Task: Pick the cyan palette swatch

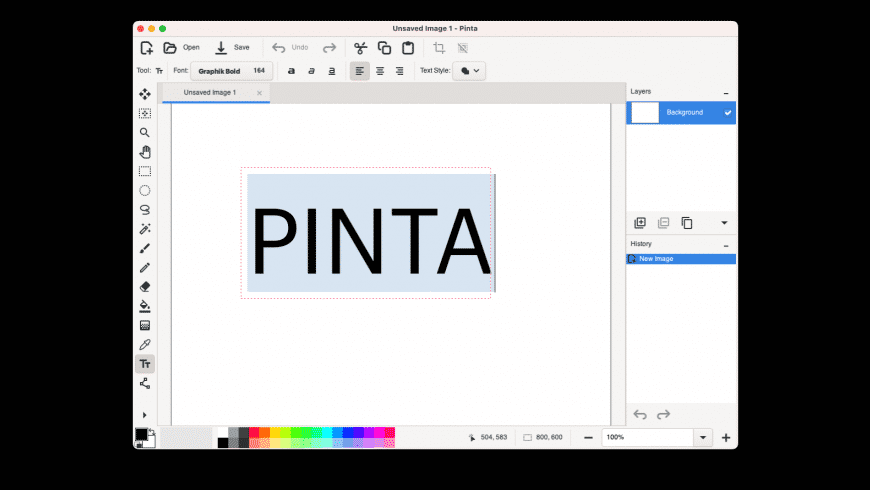Action: tap(327, 432)
